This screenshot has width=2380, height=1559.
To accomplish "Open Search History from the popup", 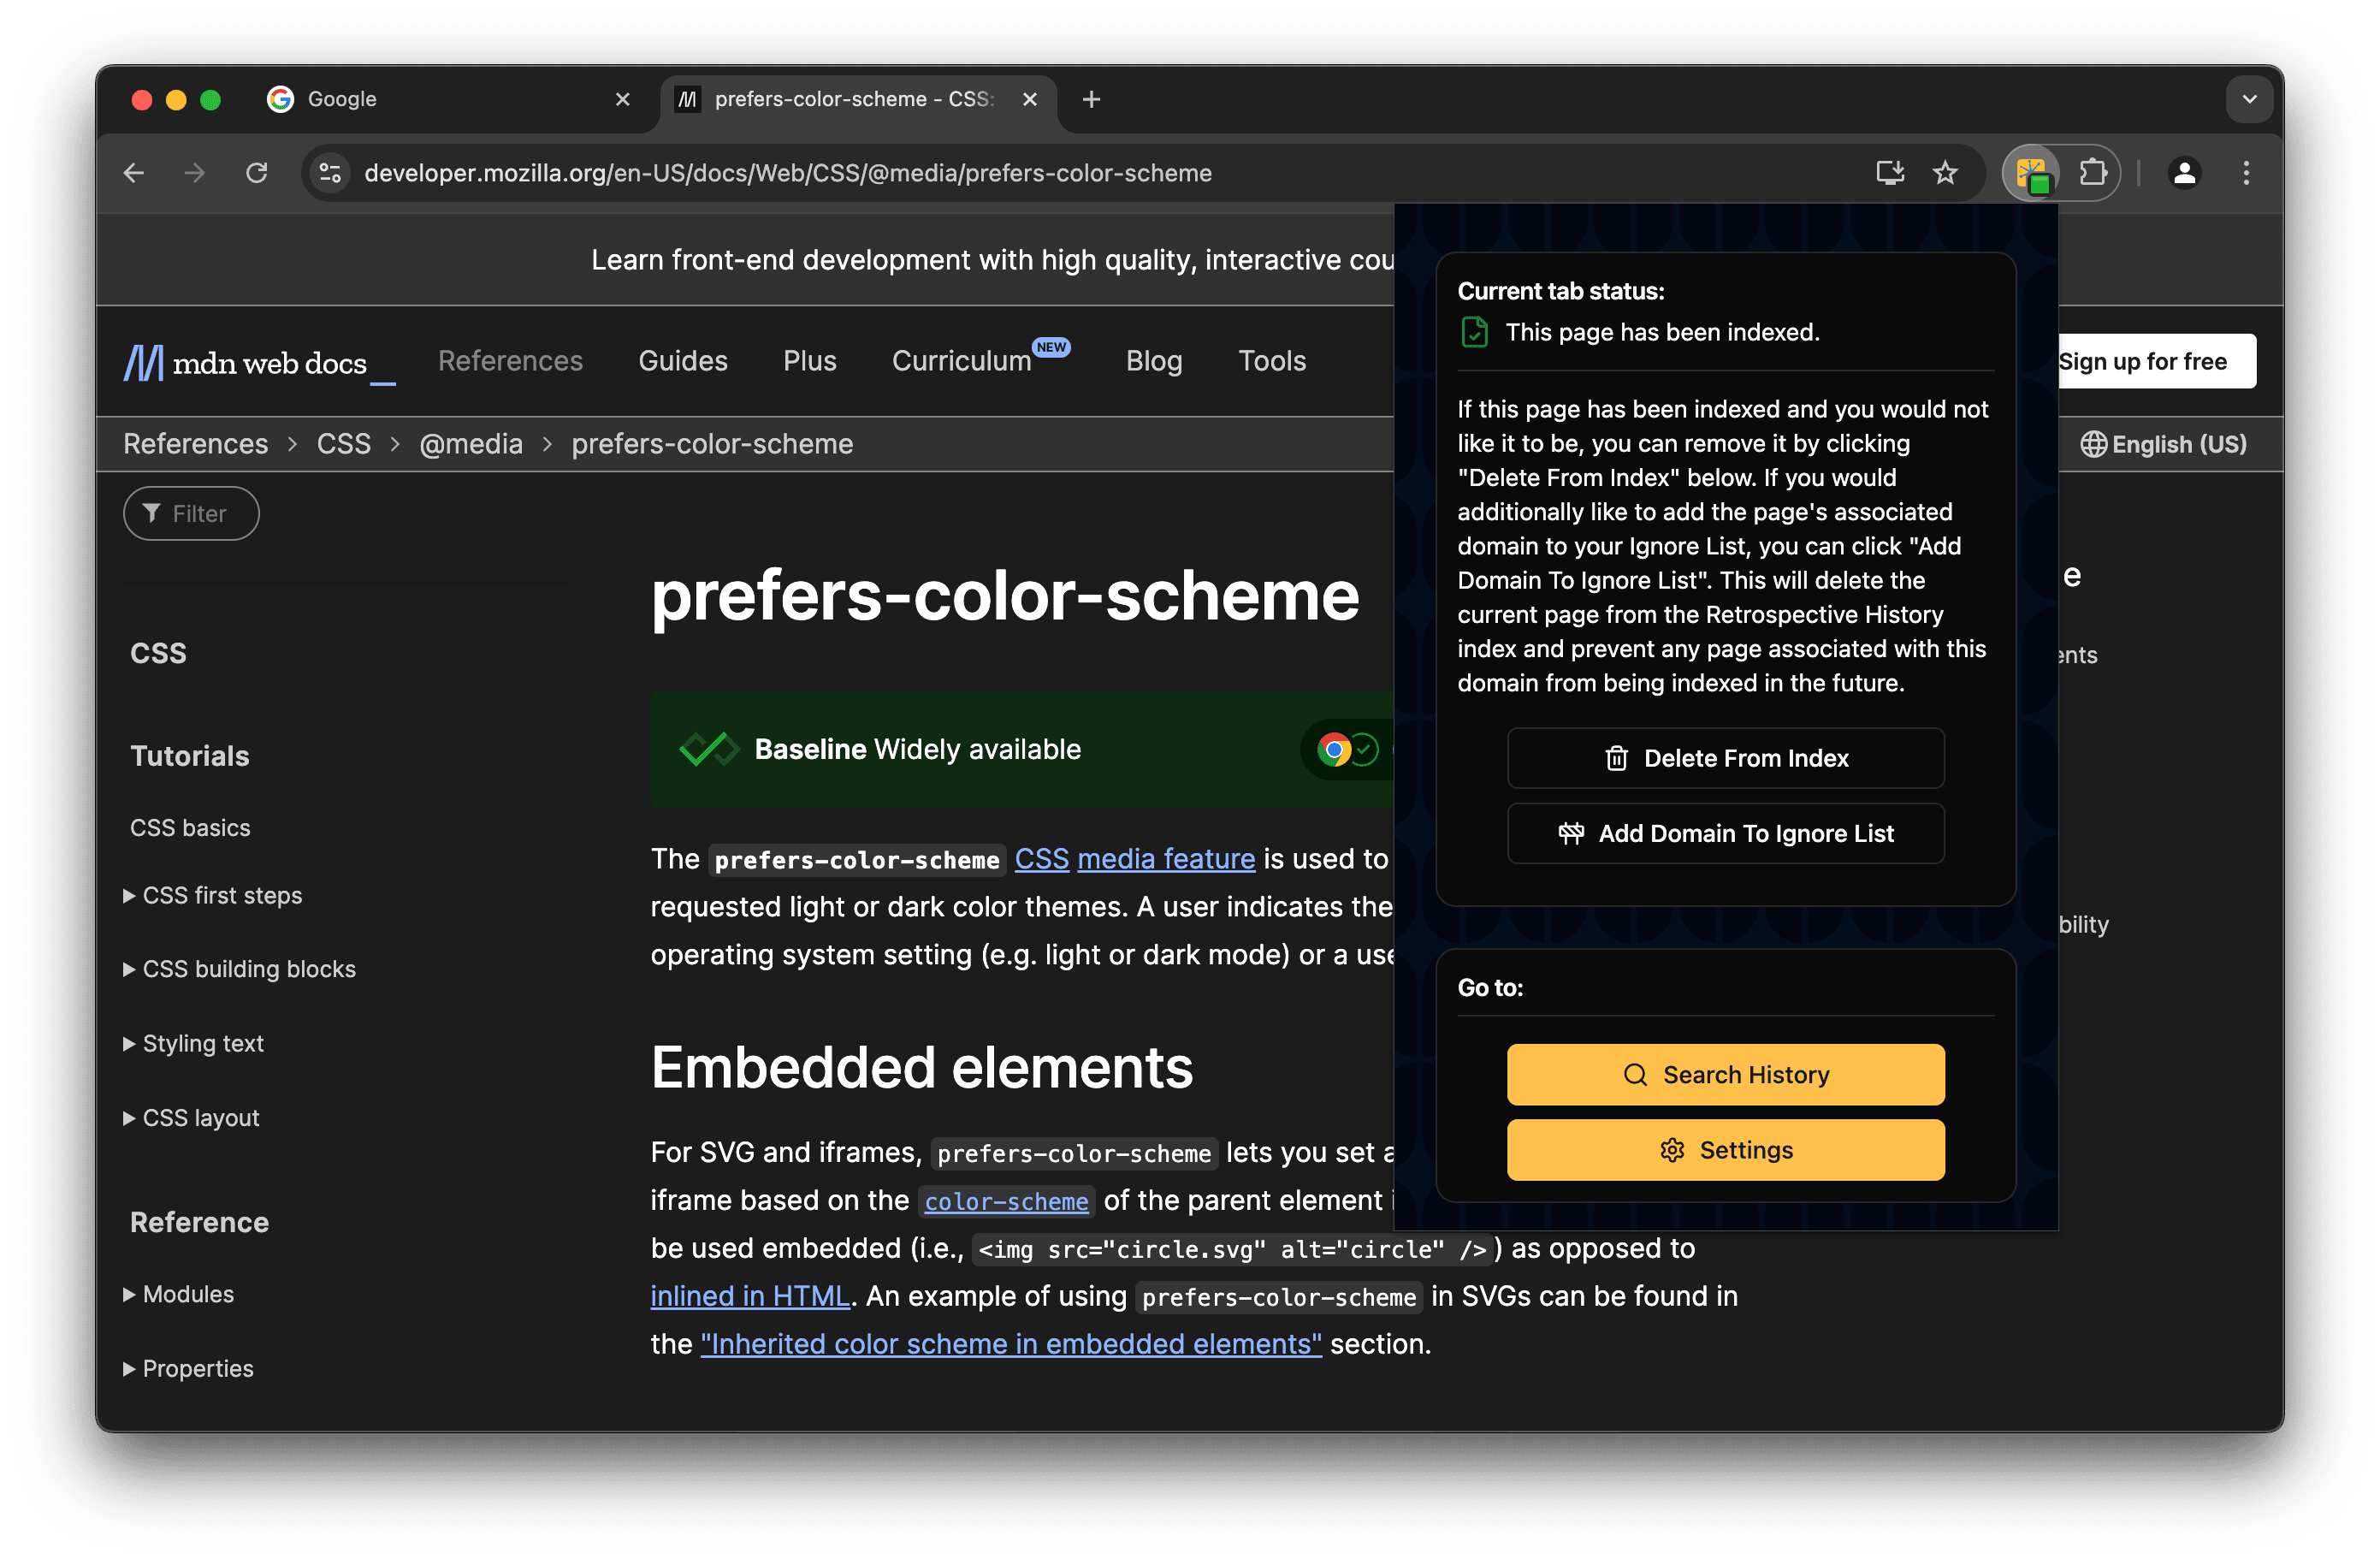I will (x=1725, y=1074).
